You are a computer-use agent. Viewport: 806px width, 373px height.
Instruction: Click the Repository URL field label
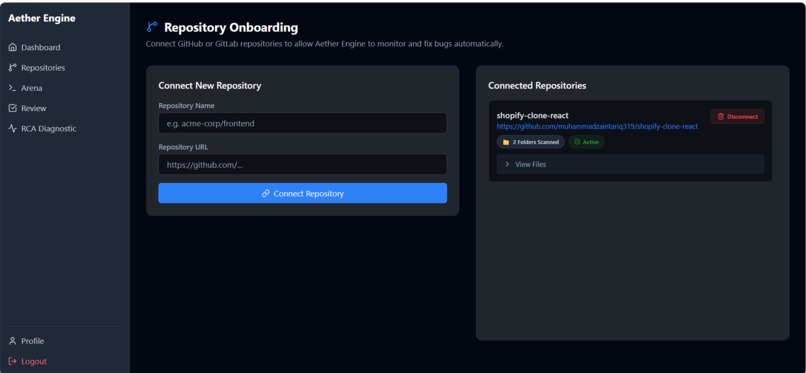point(184,147)
